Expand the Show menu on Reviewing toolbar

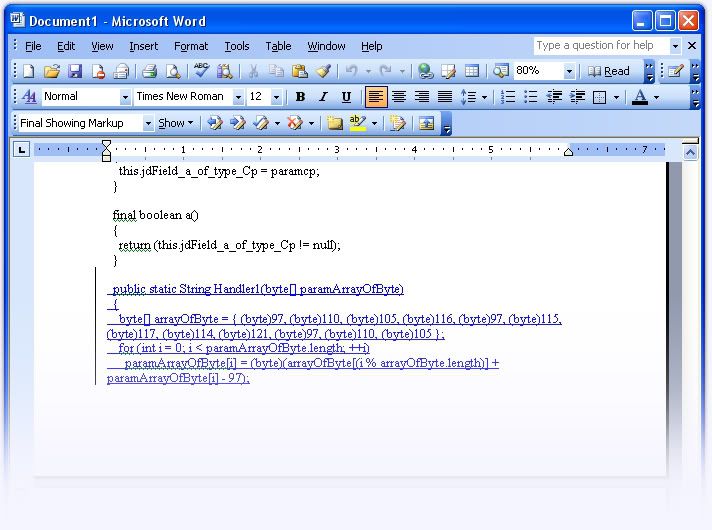(x=175, y=123)
